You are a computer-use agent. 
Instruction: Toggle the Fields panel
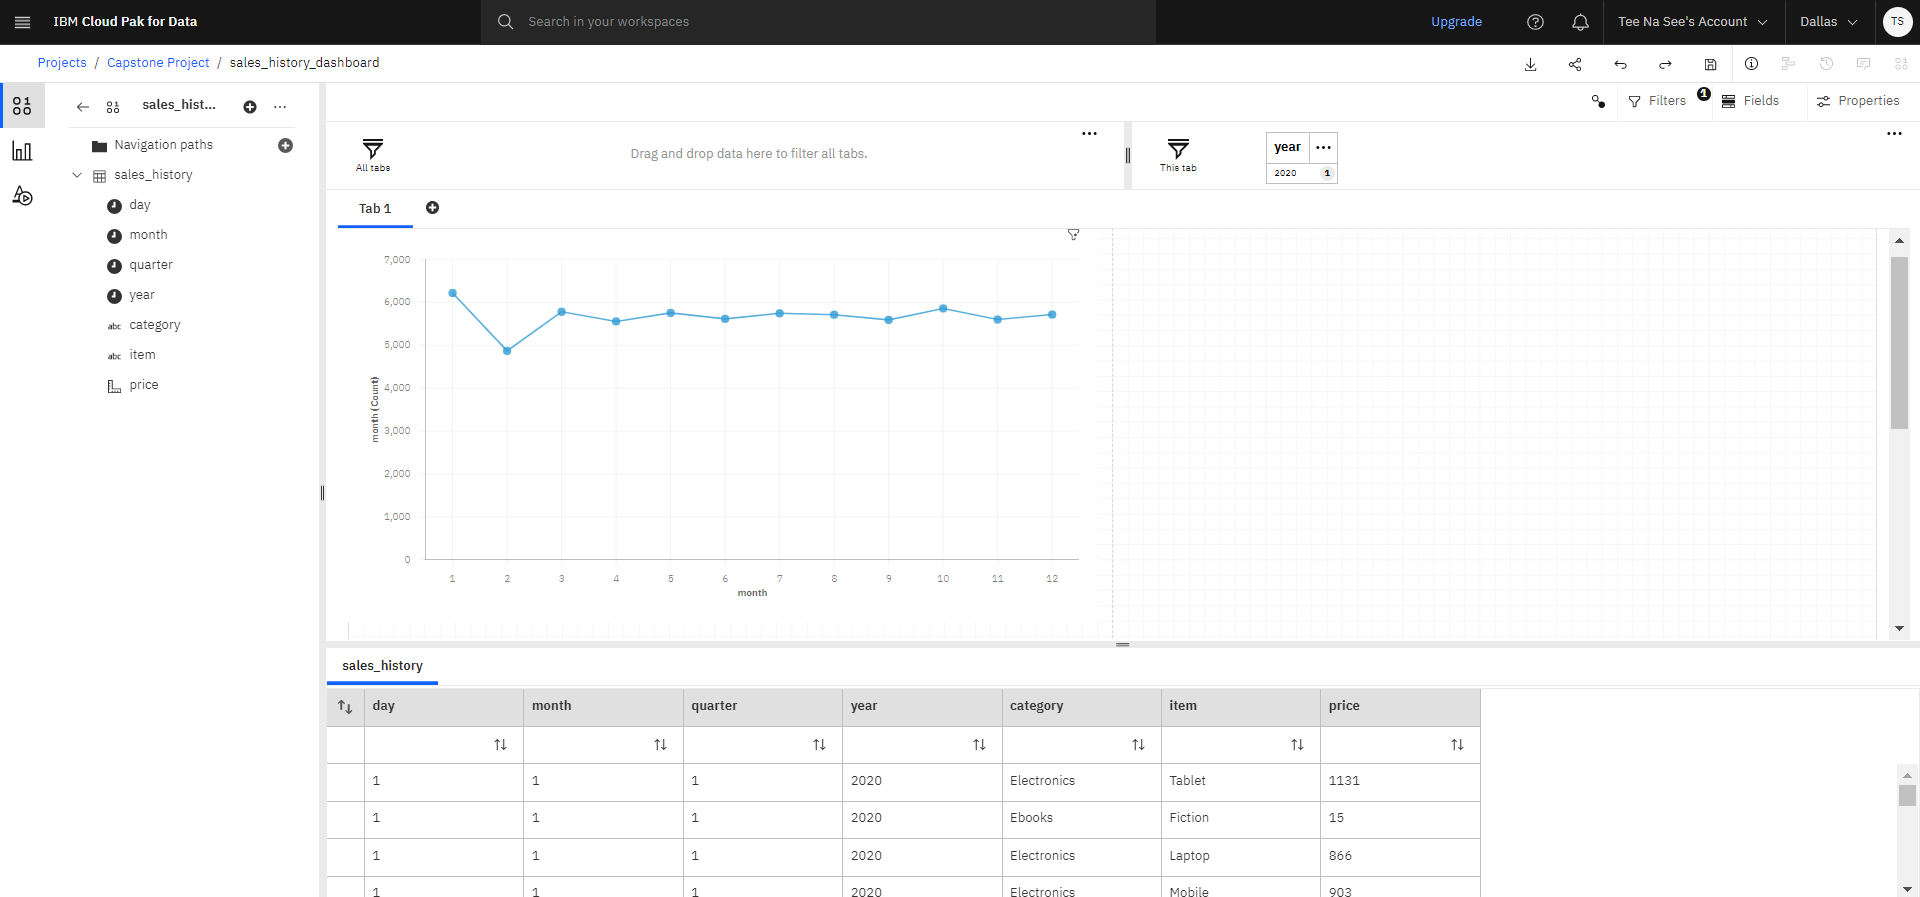coord(1750,101)
